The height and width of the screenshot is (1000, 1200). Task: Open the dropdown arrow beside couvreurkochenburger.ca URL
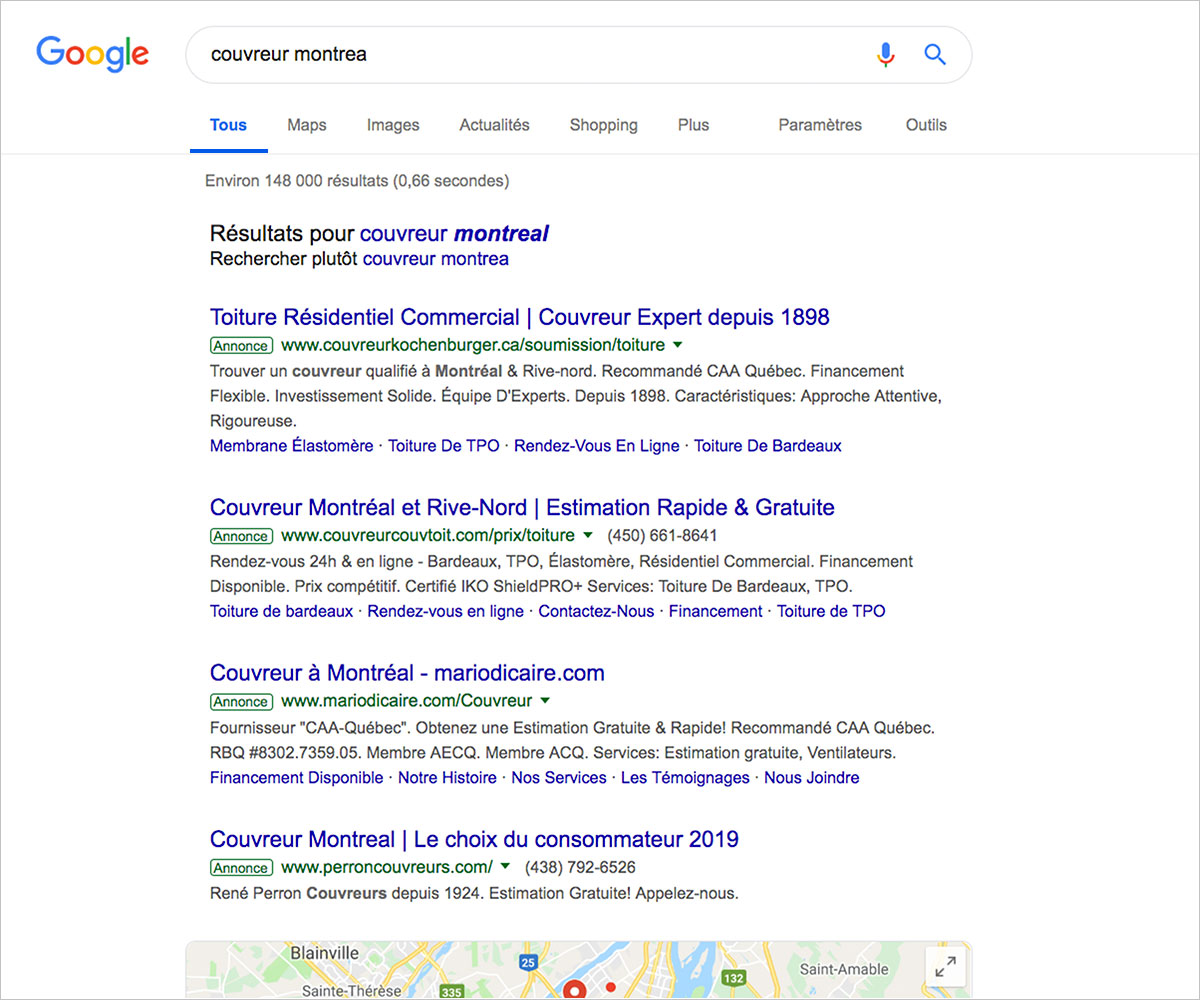[x=679, y=344]
